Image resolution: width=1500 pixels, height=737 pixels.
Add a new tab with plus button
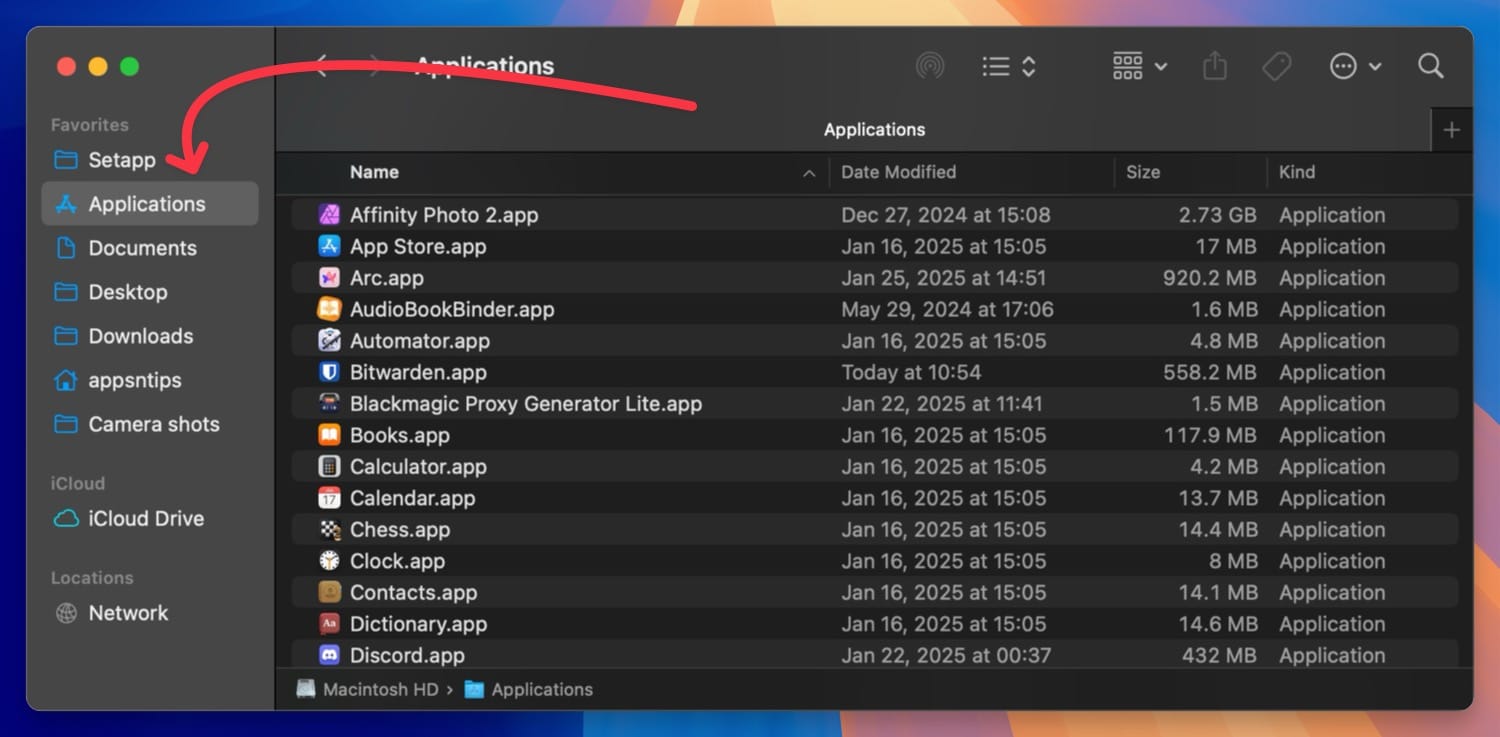(1452, 130)
